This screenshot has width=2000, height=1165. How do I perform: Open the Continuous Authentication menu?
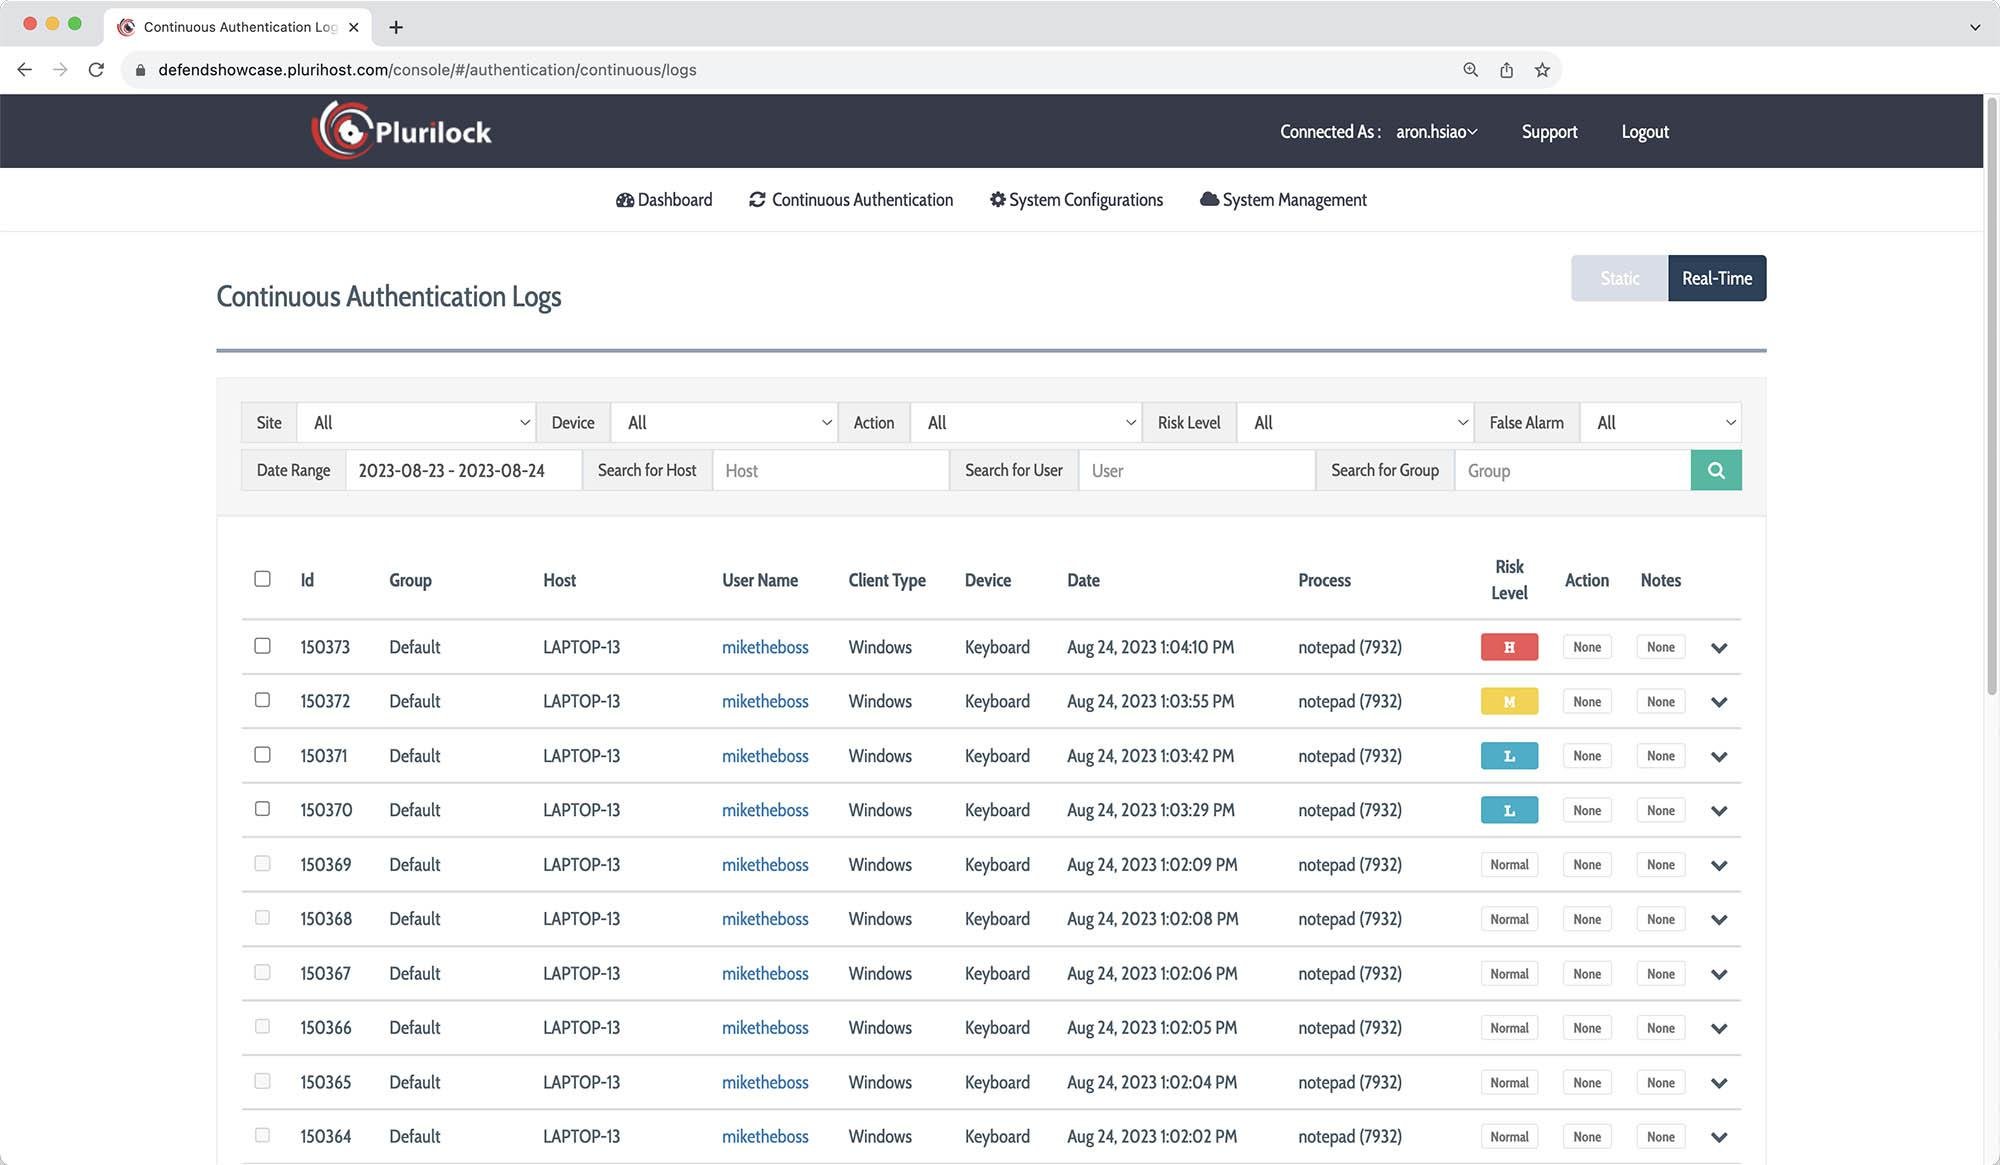851,200
